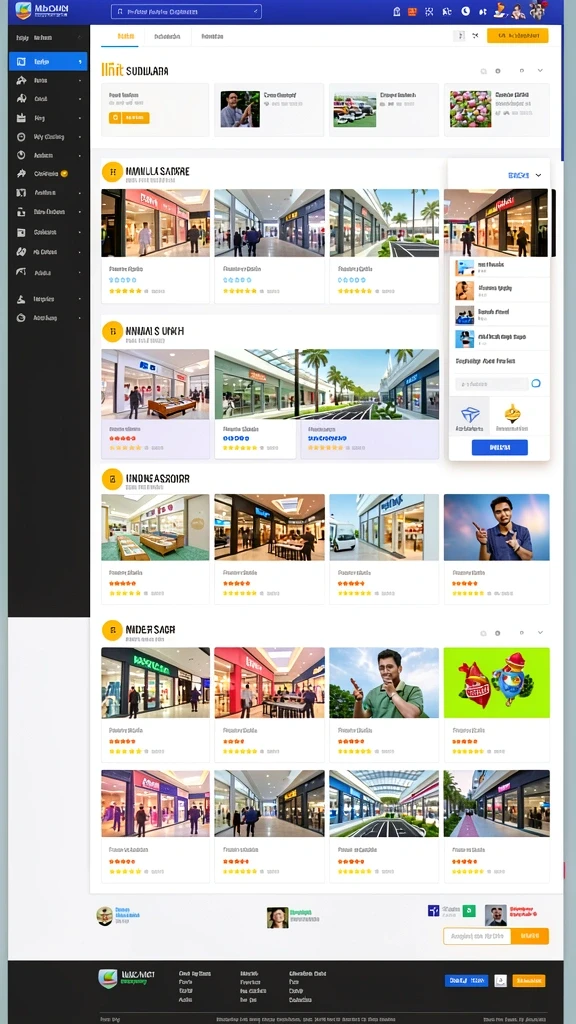Click the crescent moon icon in the header

[466, 11]
